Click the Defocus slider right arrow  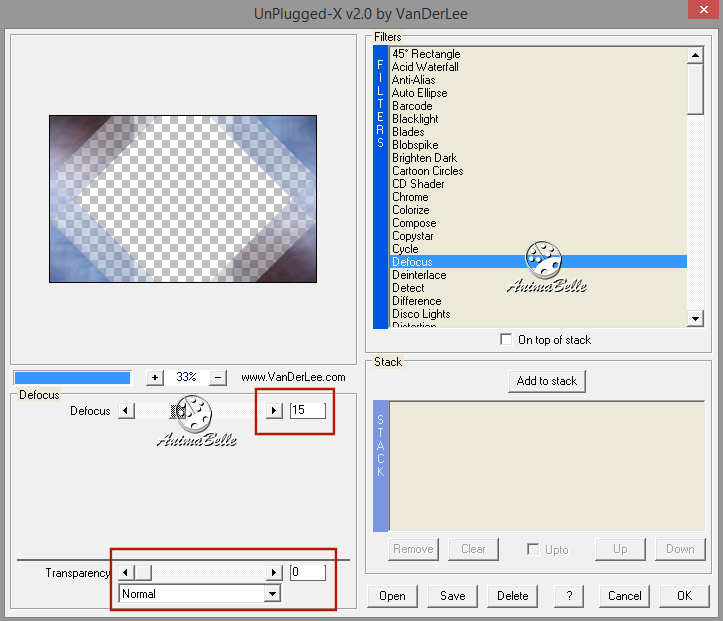pyautogui.click(x=274, y=411)
